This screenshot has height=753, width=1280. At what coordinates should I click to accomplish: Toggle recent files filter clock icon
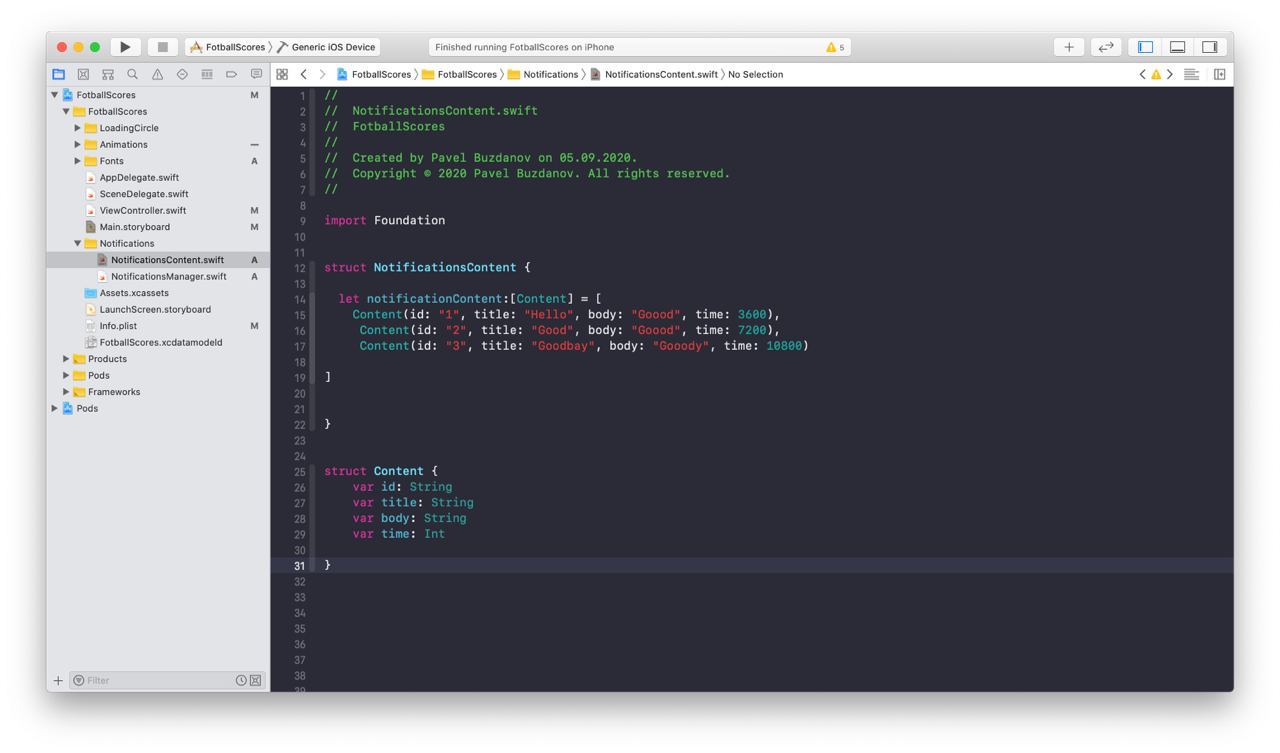coord(241,680)
